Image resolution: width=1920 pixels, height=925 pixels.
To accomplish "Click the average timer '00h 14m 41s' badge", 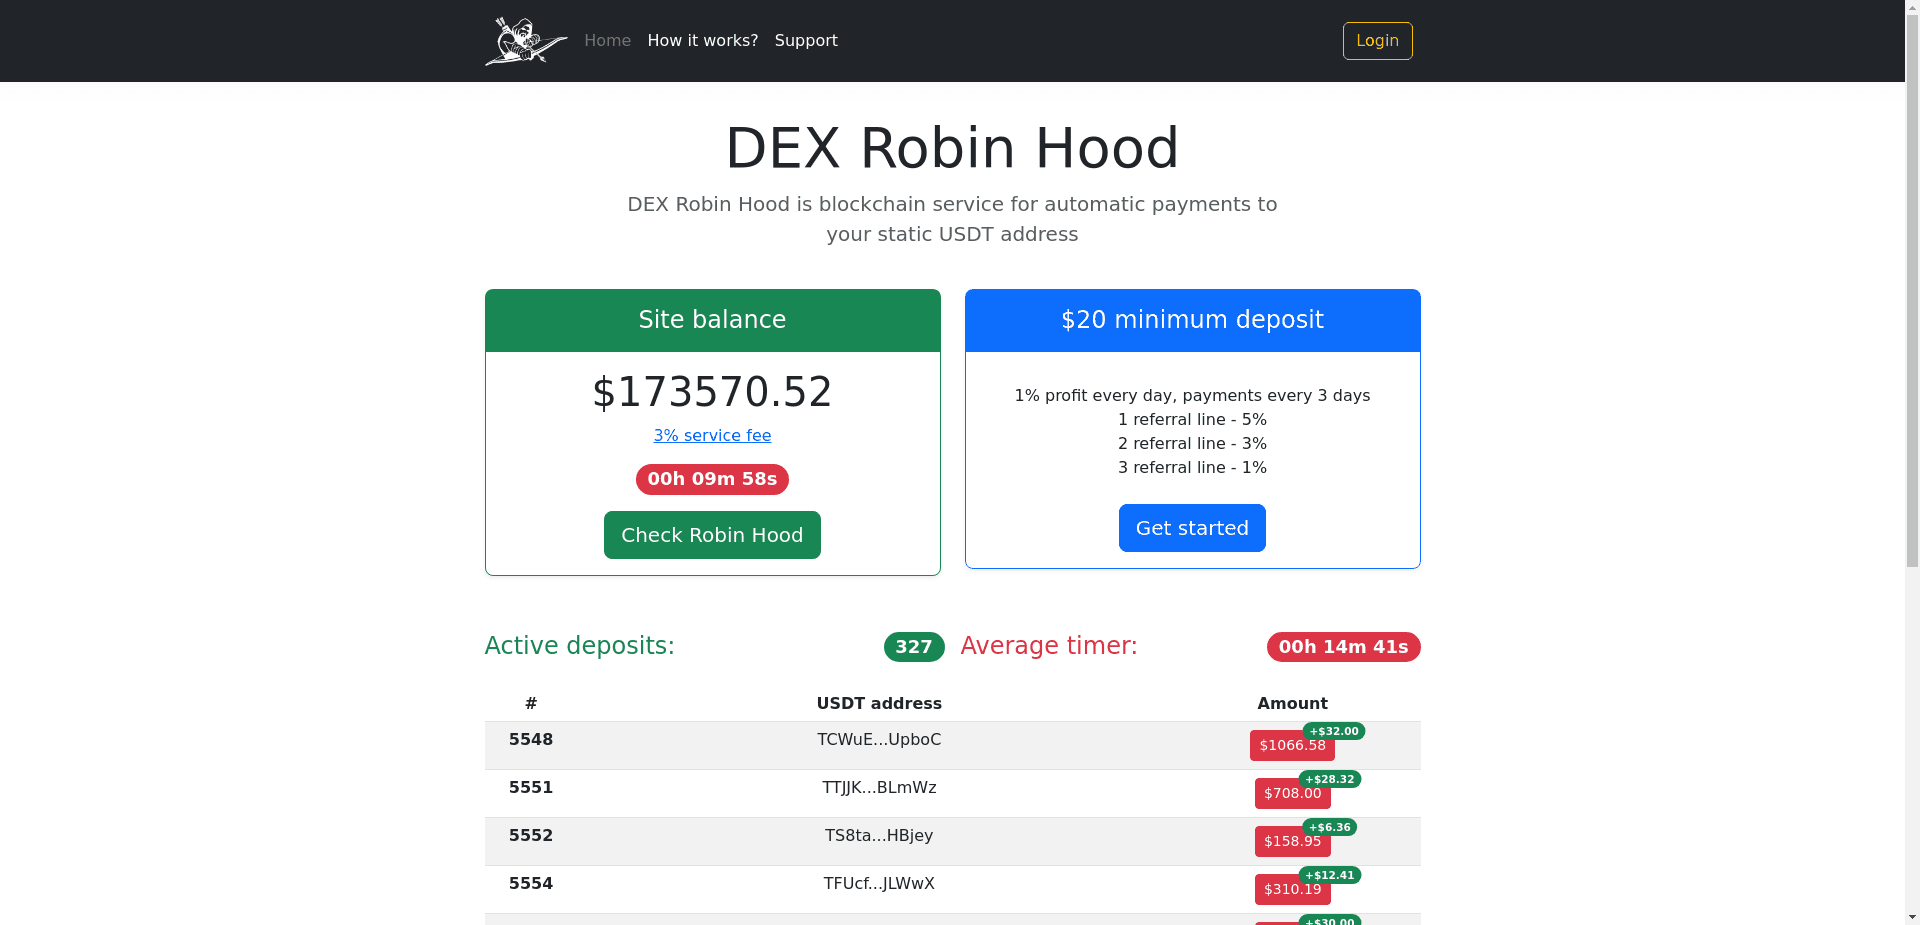I will [x=1343, y=646].
